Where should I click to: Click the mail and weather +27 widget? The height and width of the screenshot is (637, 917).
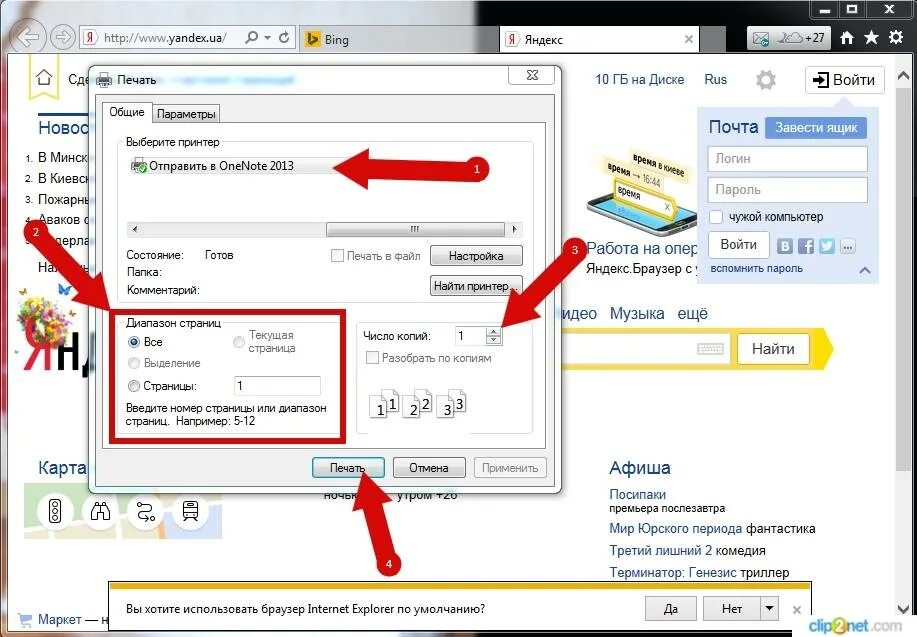tap(788, 38)
